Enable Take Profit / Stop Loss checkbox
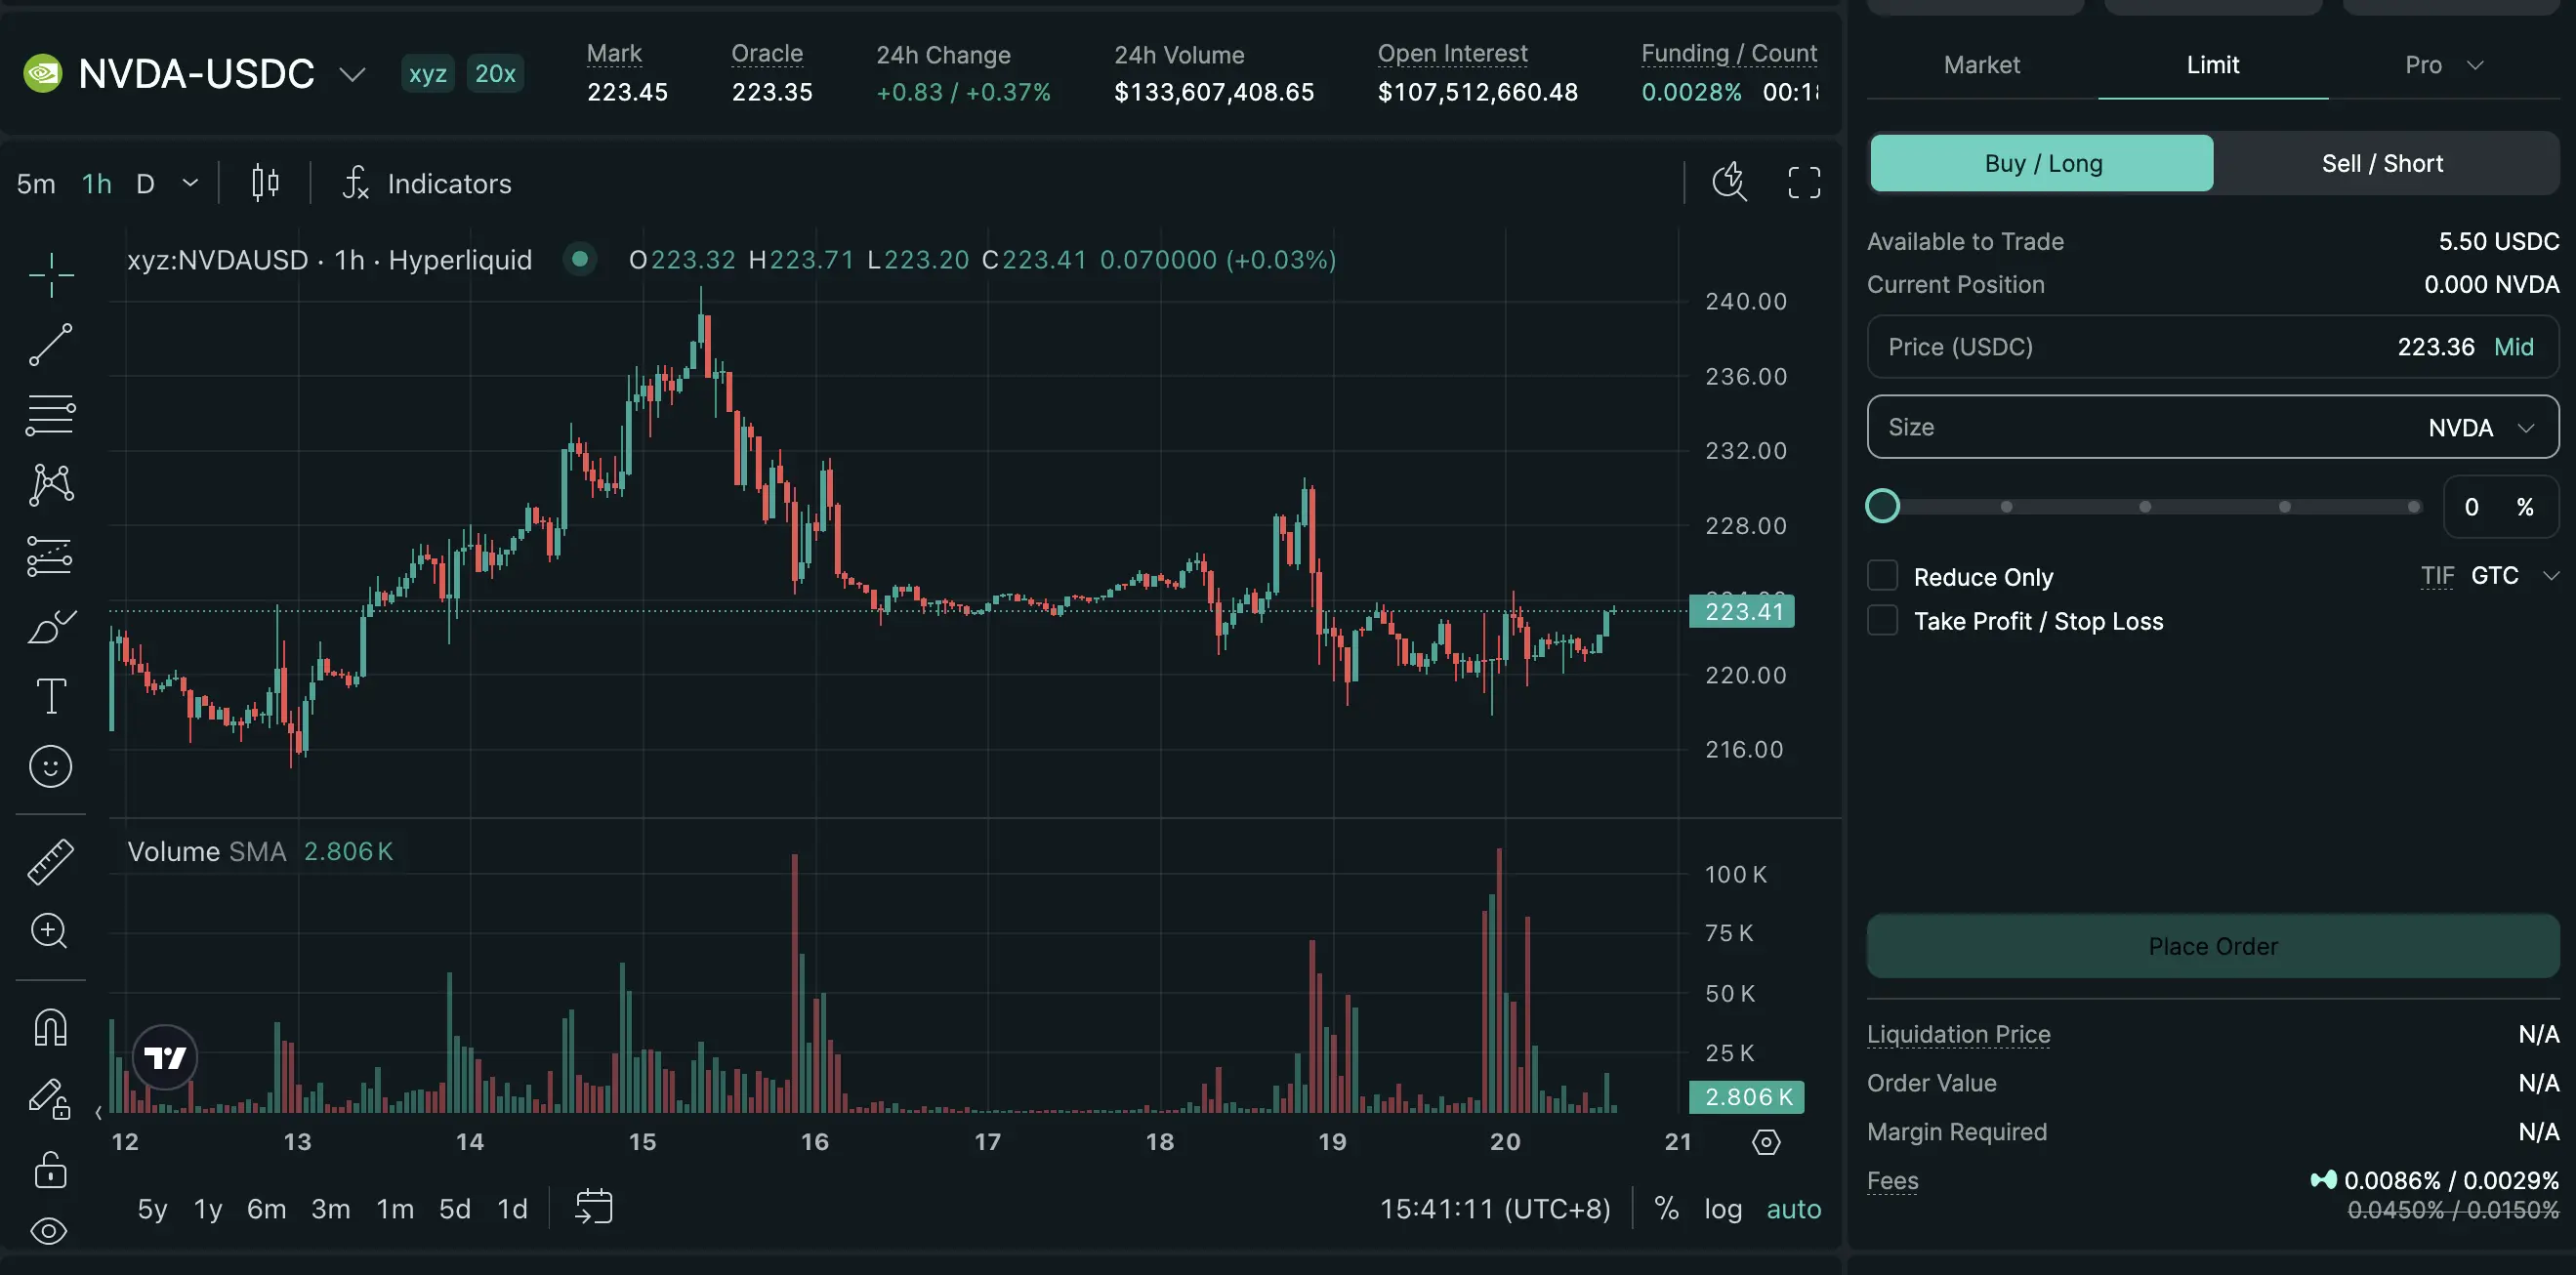2576x1275 pixels. 1882,620
